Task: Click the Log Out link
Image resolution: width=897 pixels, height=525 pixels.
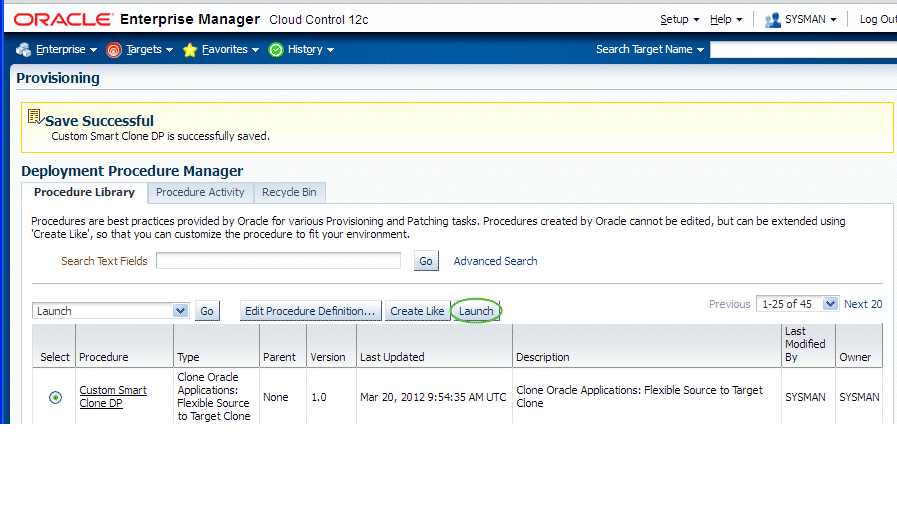Action: point(878,19)
